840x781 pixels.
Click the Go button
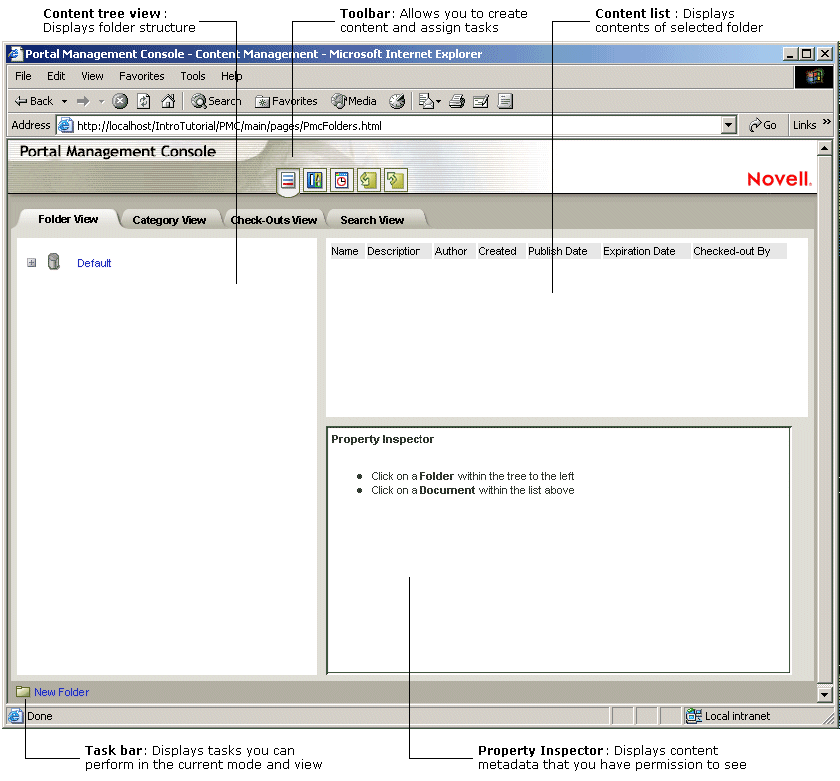[763, 125]
